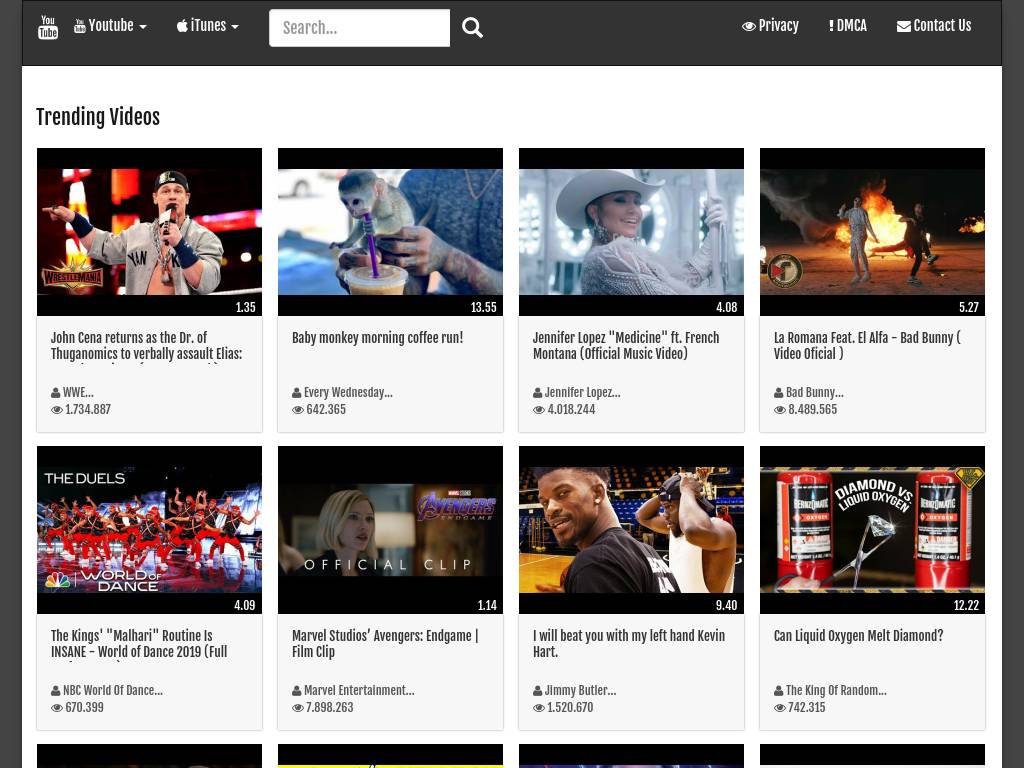Click the views eye icon beside 1.520.670
Viewport: 1024px width, 768px height.
(539, 708)
